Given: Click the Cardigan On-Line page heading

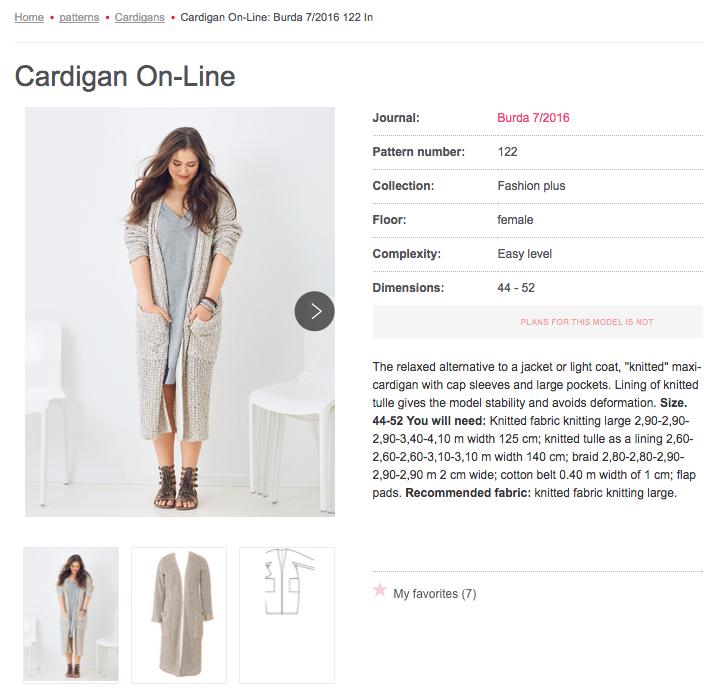Looking at the screenshot, I should [125, 76].
